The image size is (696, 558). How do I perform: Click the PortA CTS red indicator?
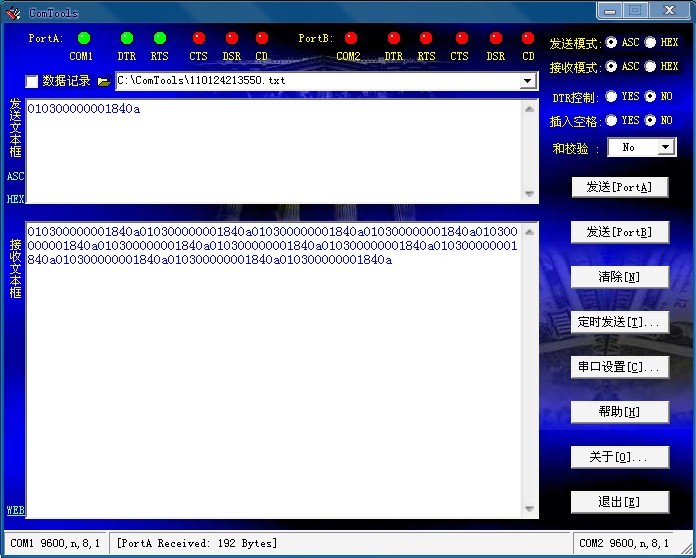pyautogui.click(x=198, y=38)
